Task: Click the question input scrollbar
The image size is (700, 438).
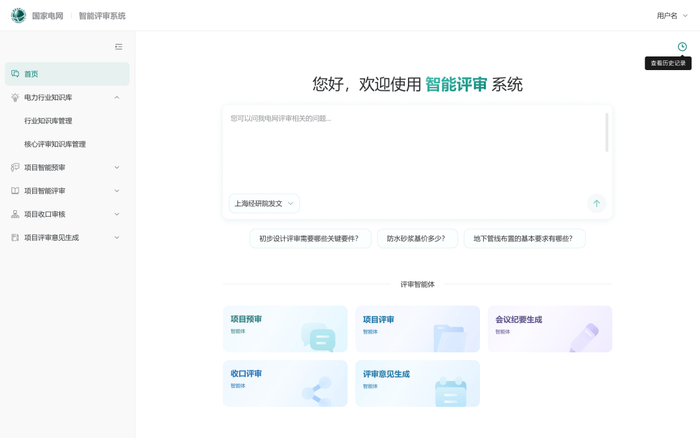Action: [x=606, y=133]
